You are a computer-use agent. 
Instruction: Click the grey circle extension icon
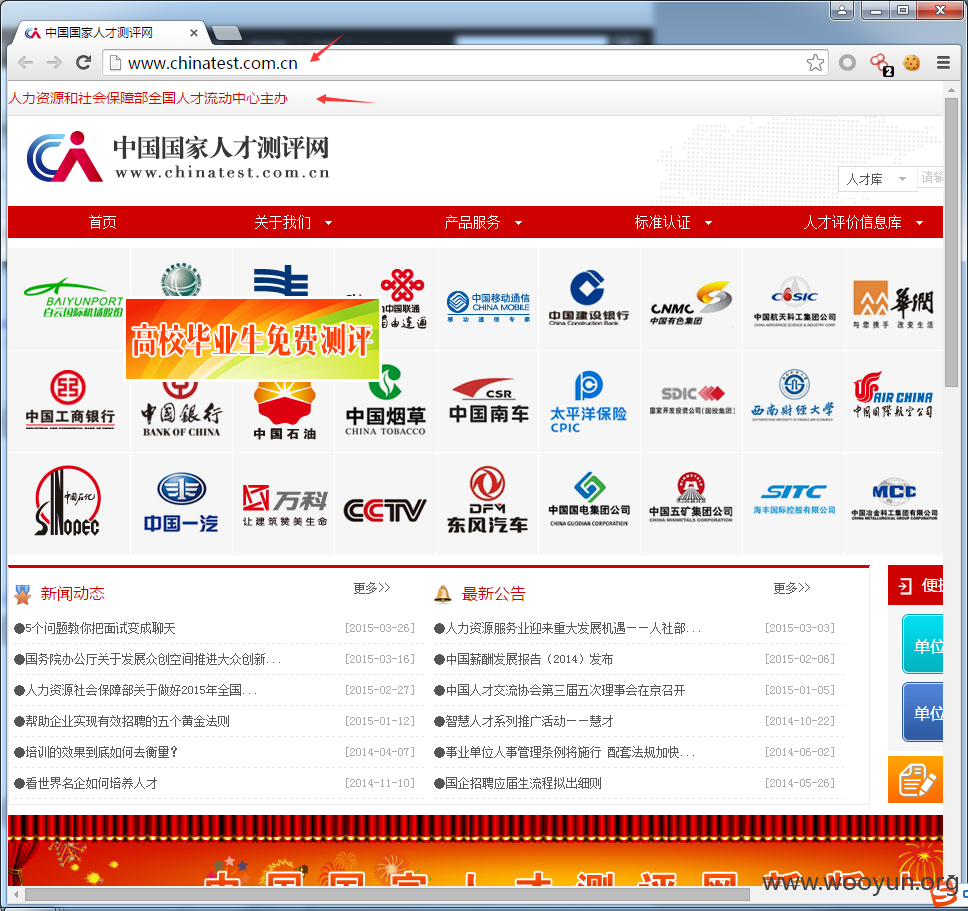click(x=848, y=62)
